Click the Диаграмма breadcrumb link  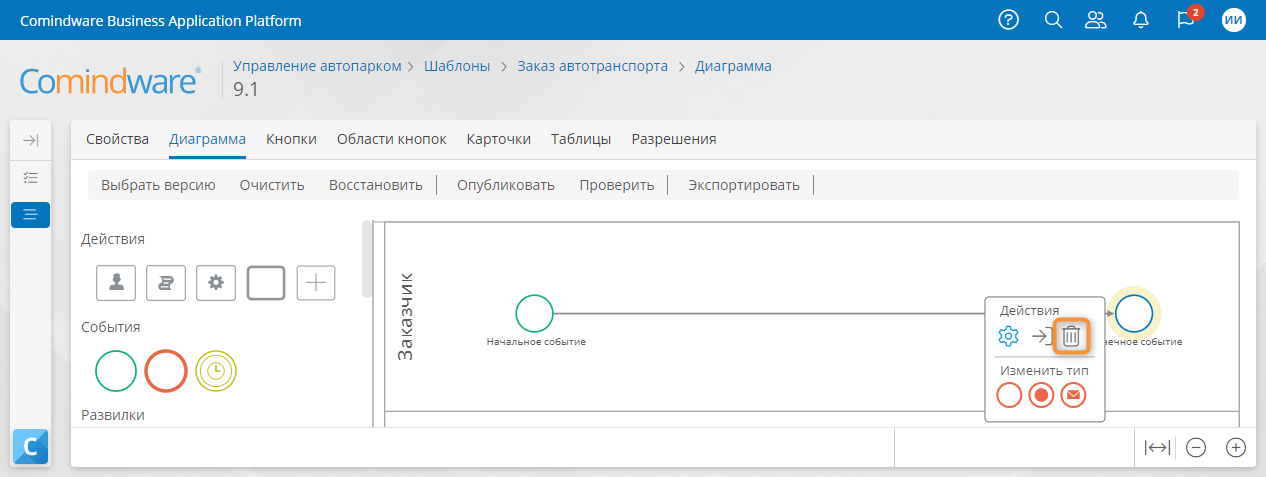click(733, 66)
